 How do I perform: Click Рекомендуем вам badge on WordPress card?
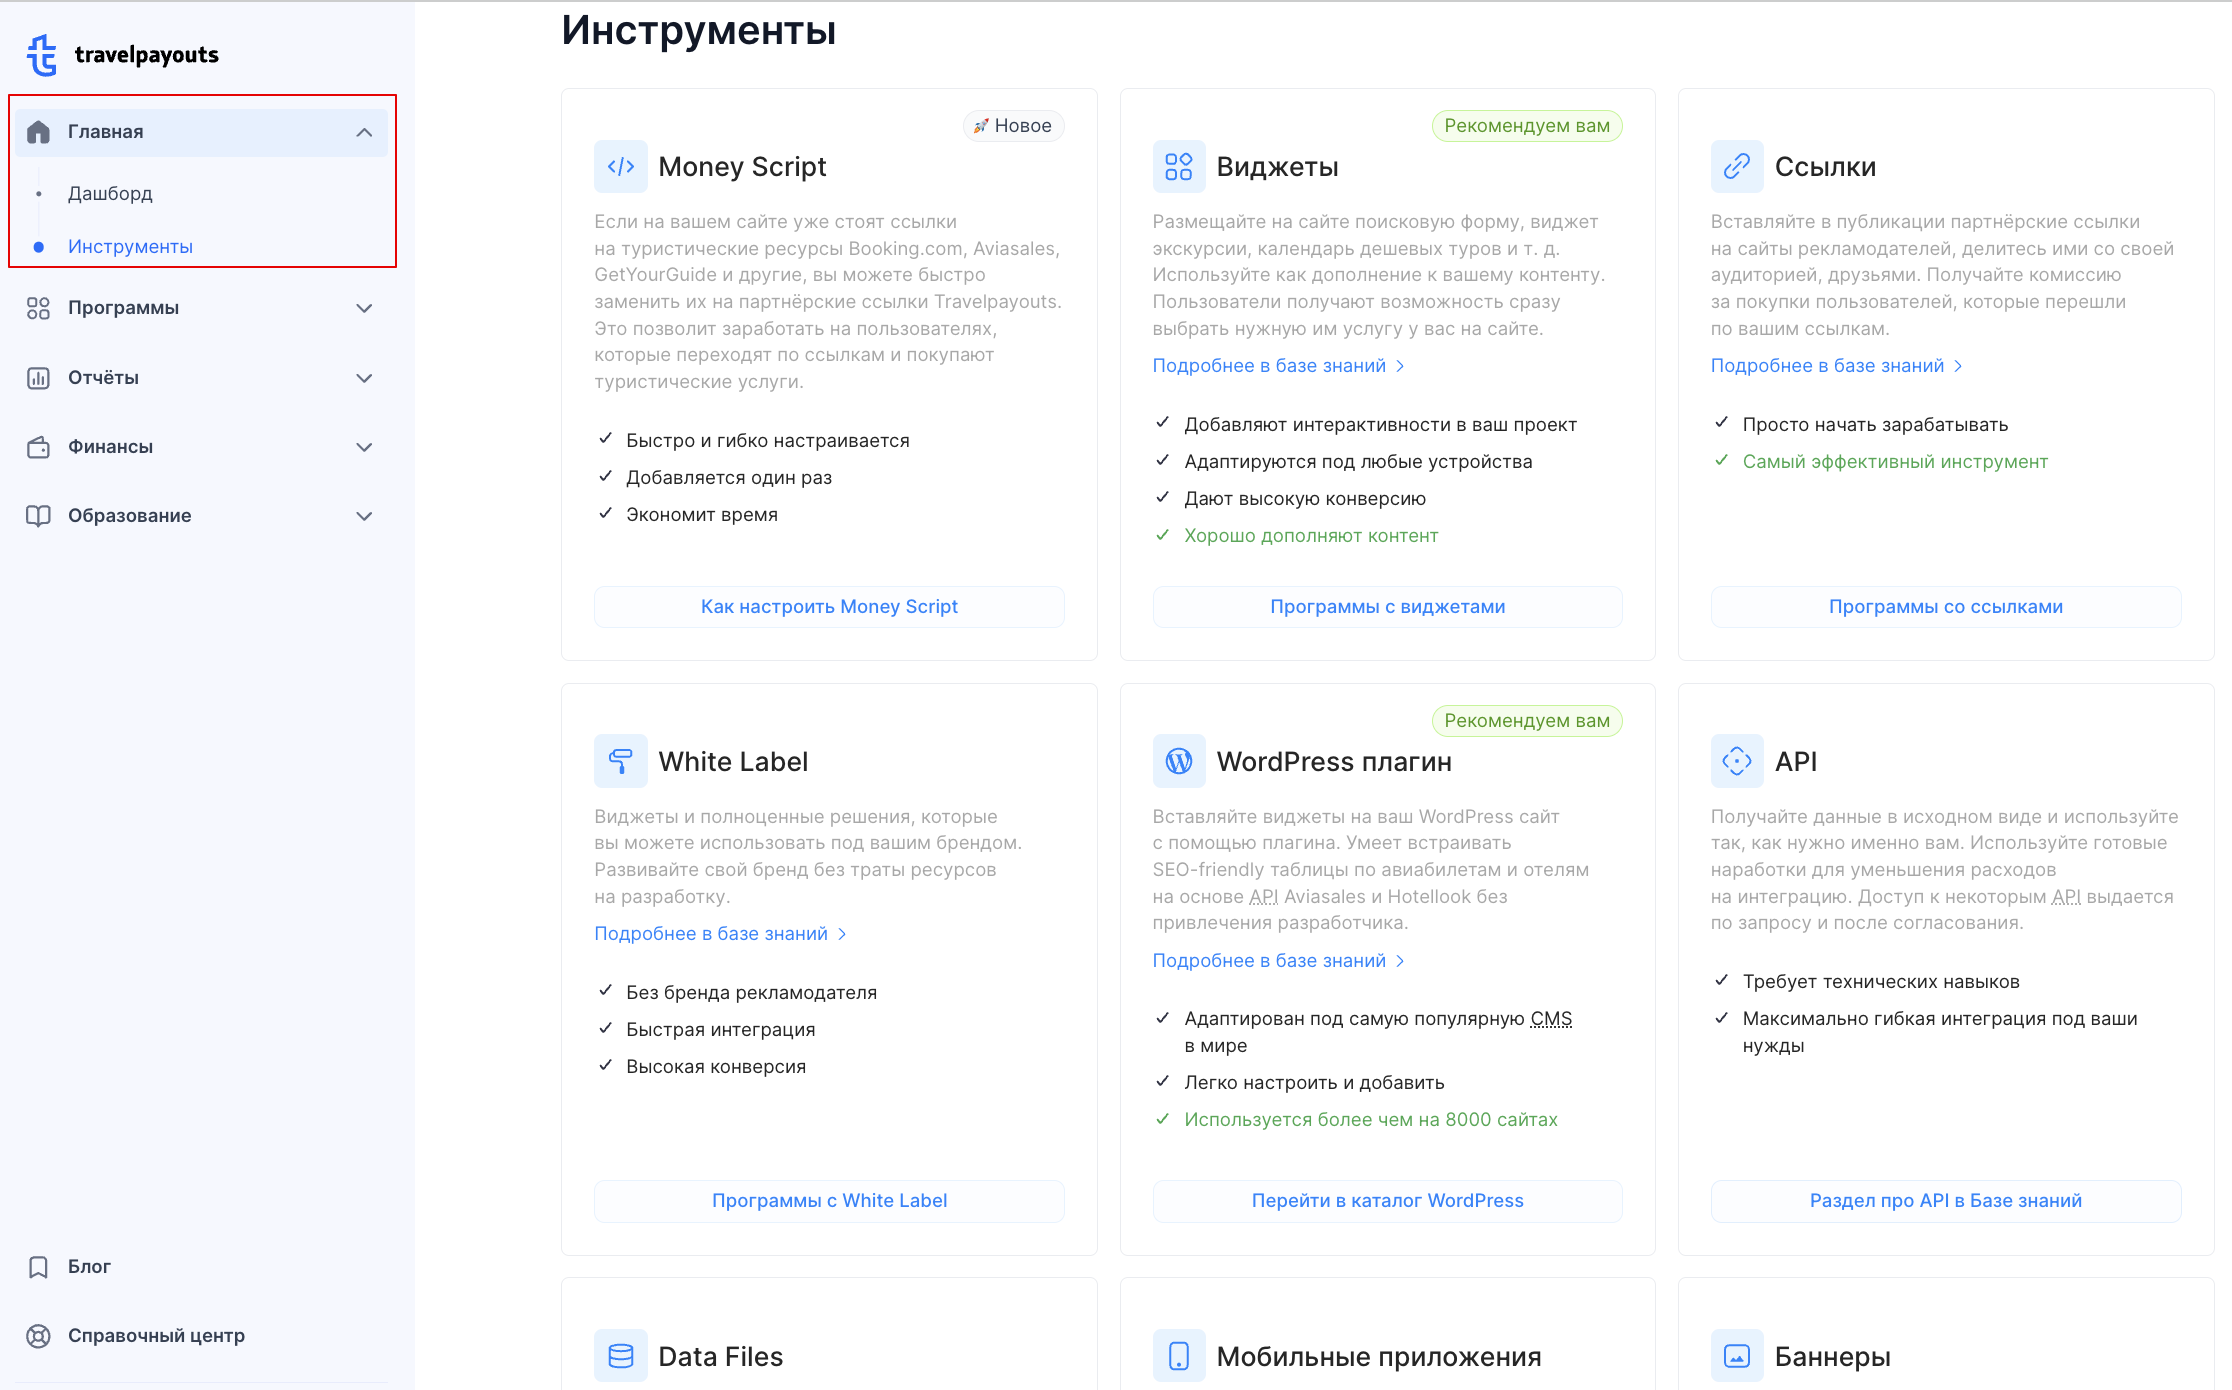click(1526, 721)
